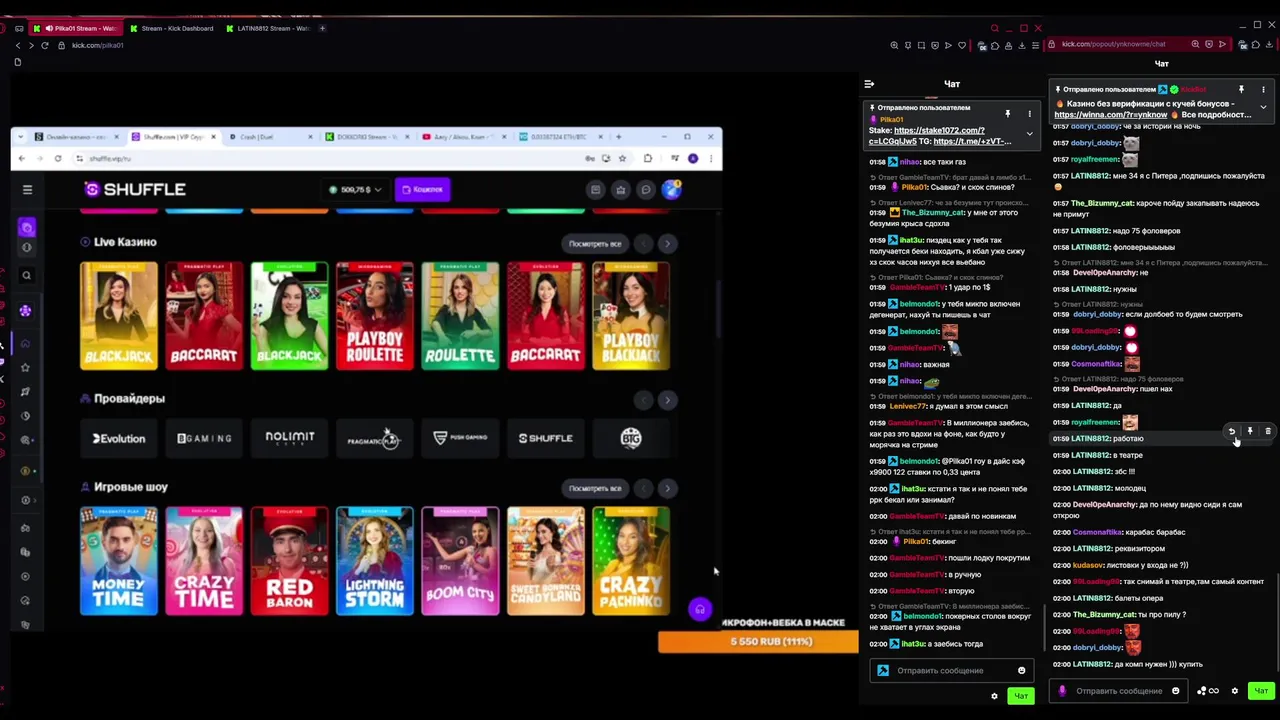1280x720 pixels.
Task: Open the Playboy Roulette live game
Action: (375, 316)
